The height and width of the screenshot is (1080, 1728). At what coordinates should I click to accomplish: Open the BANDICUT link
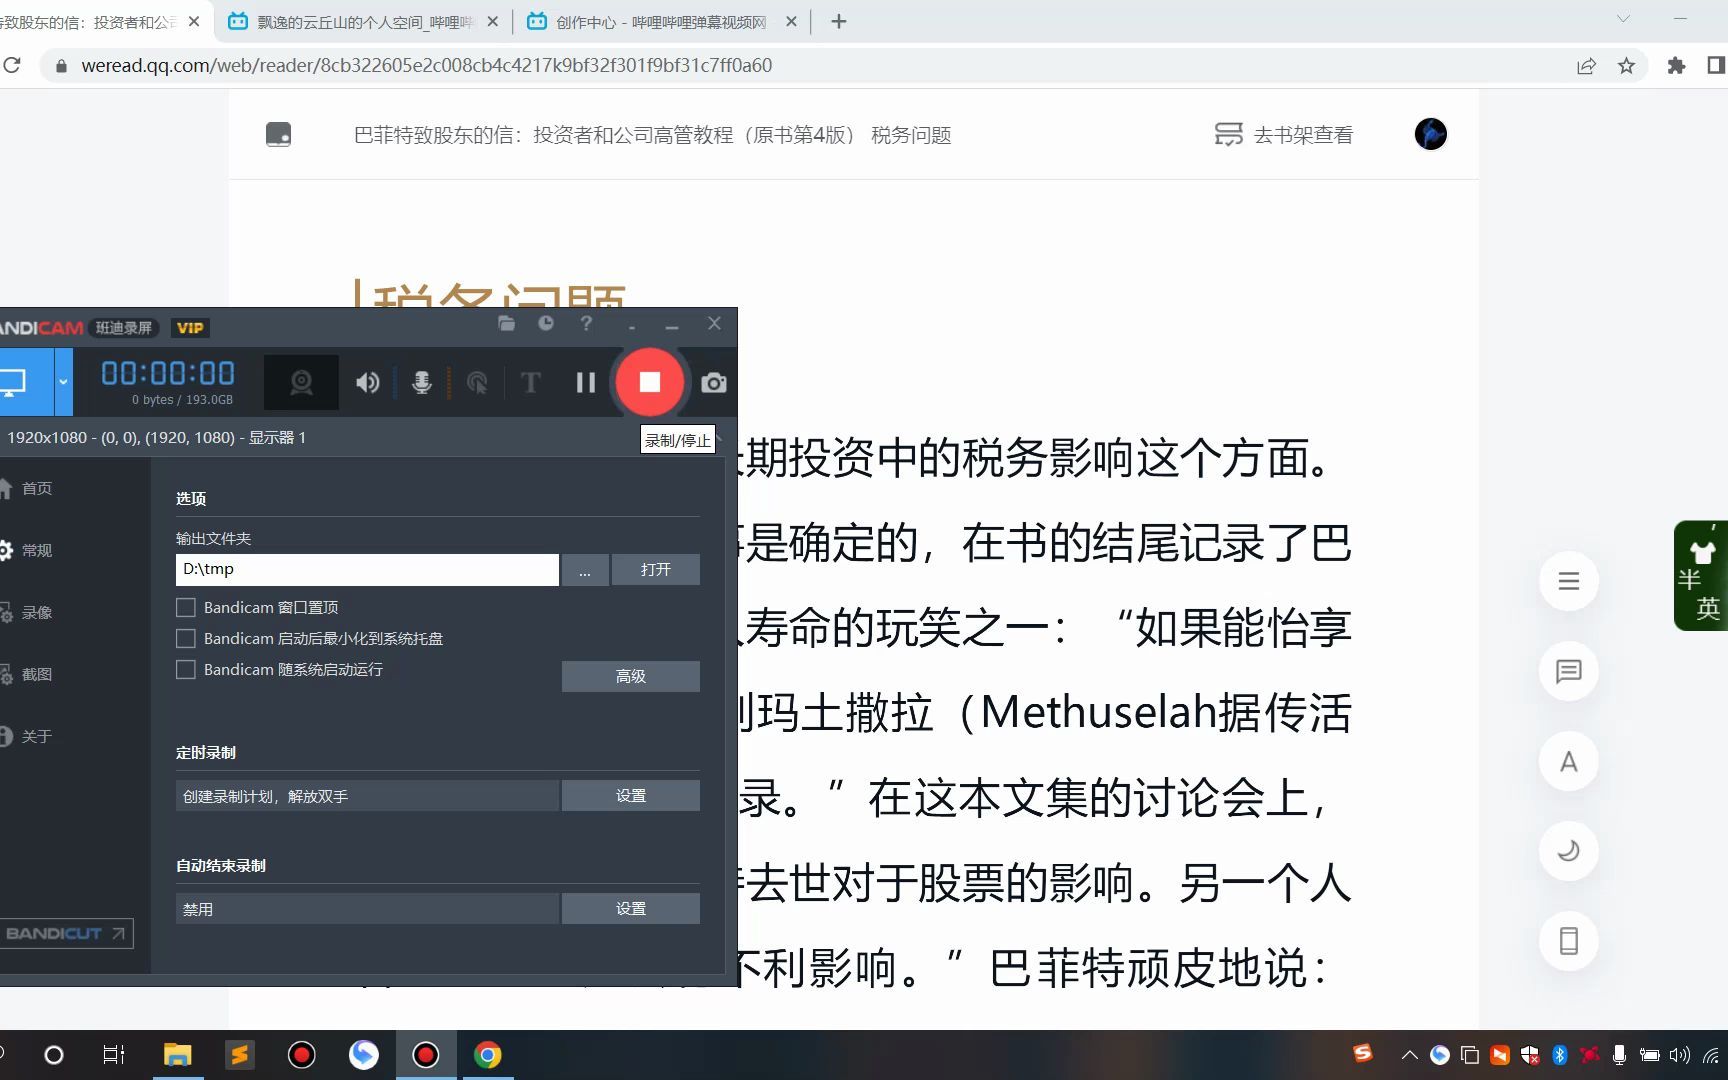(66, 933)
